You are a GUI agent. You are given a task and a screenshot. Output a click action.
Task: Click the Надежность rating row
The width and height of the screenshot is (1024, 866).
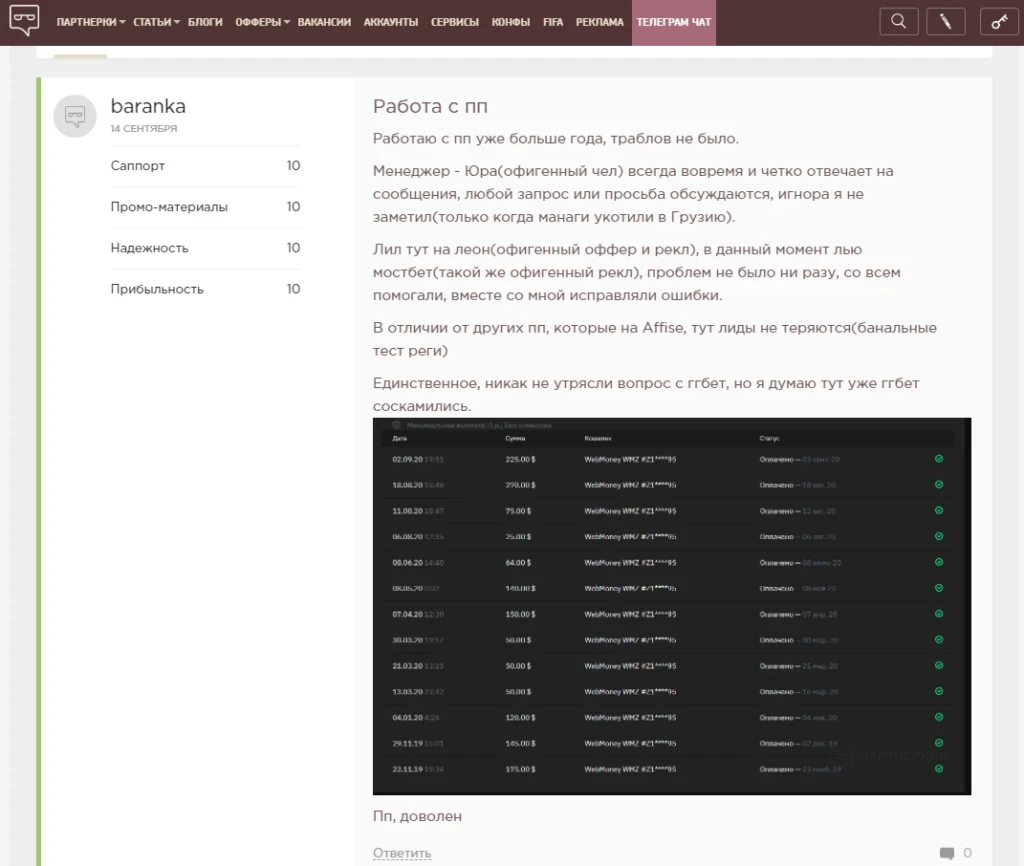pos(205,248)
